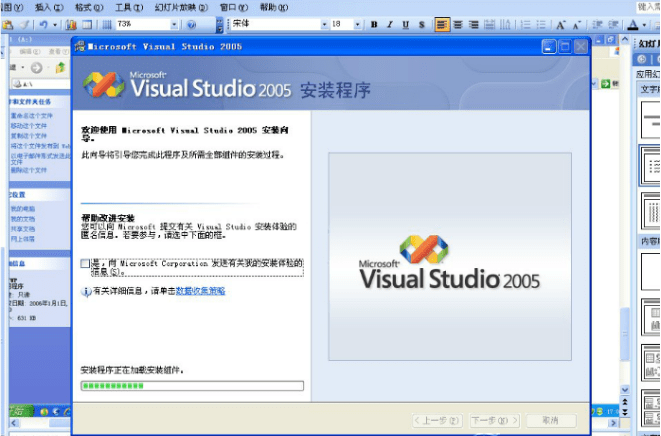Open the 73% zoom dropdown
Viewport: 661px width, 436px height.
[173, 23]
